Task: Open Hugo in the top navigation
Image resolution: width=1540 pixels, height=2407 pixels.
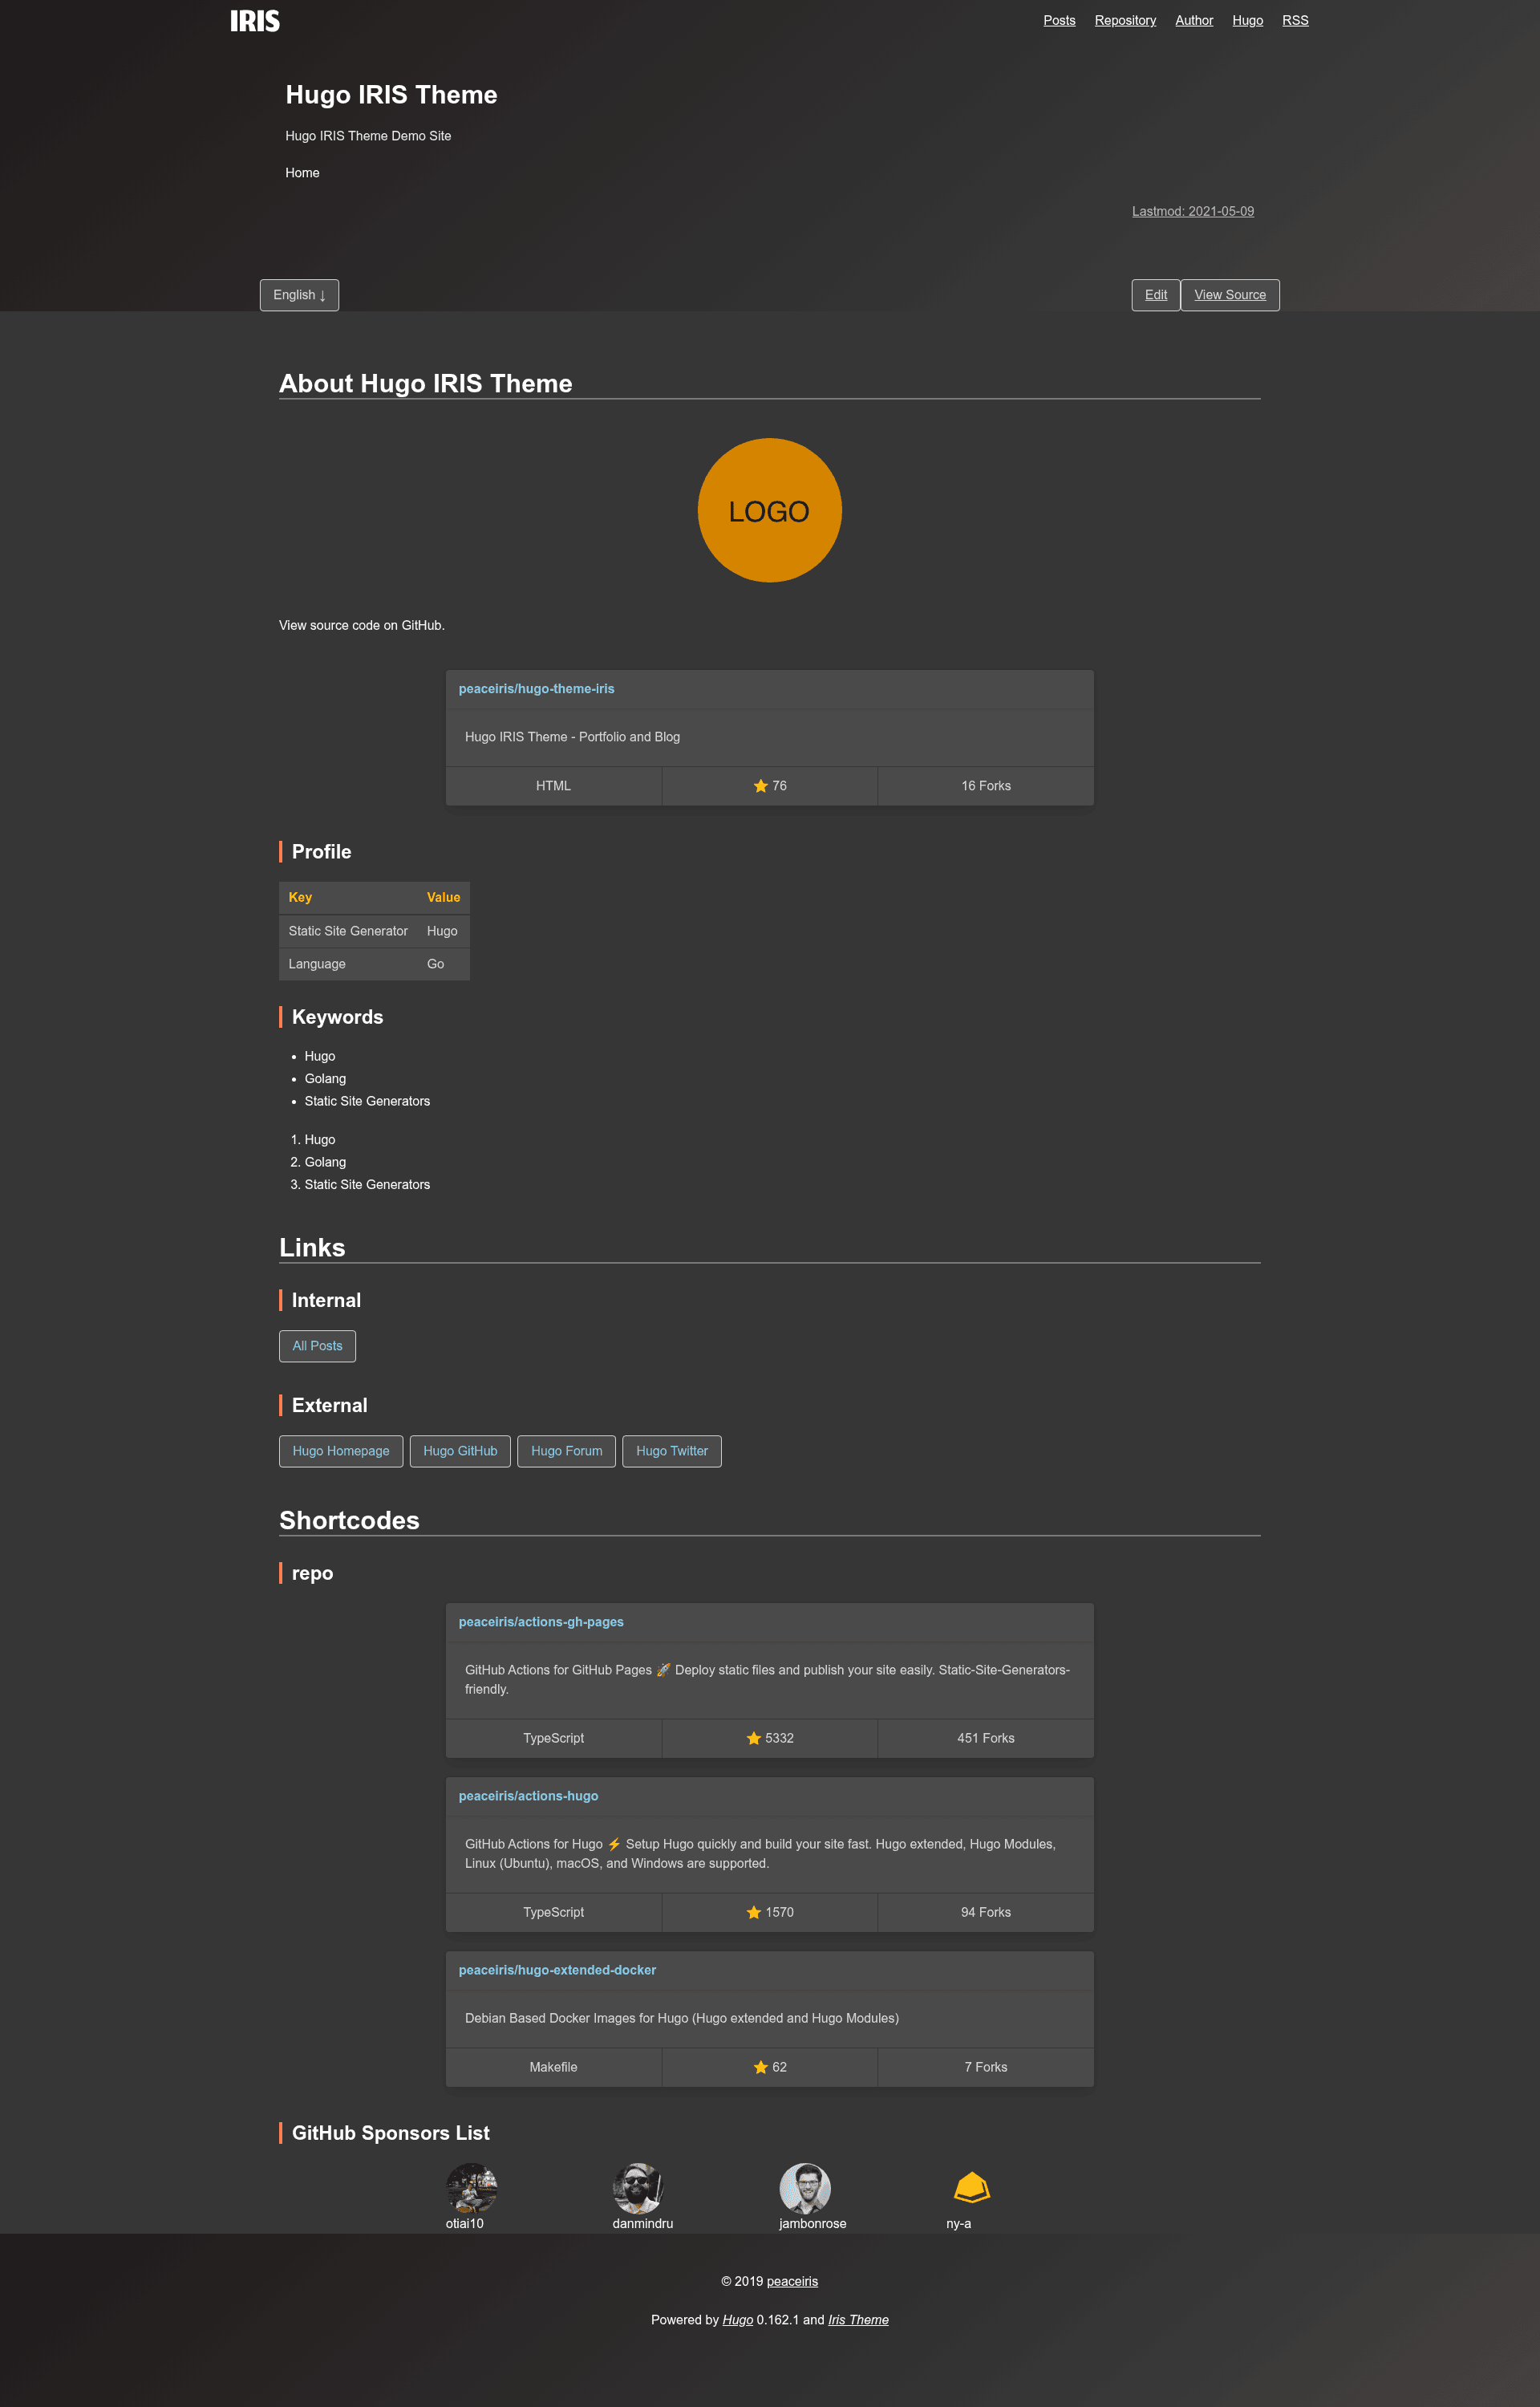Action: point(1247,20)
